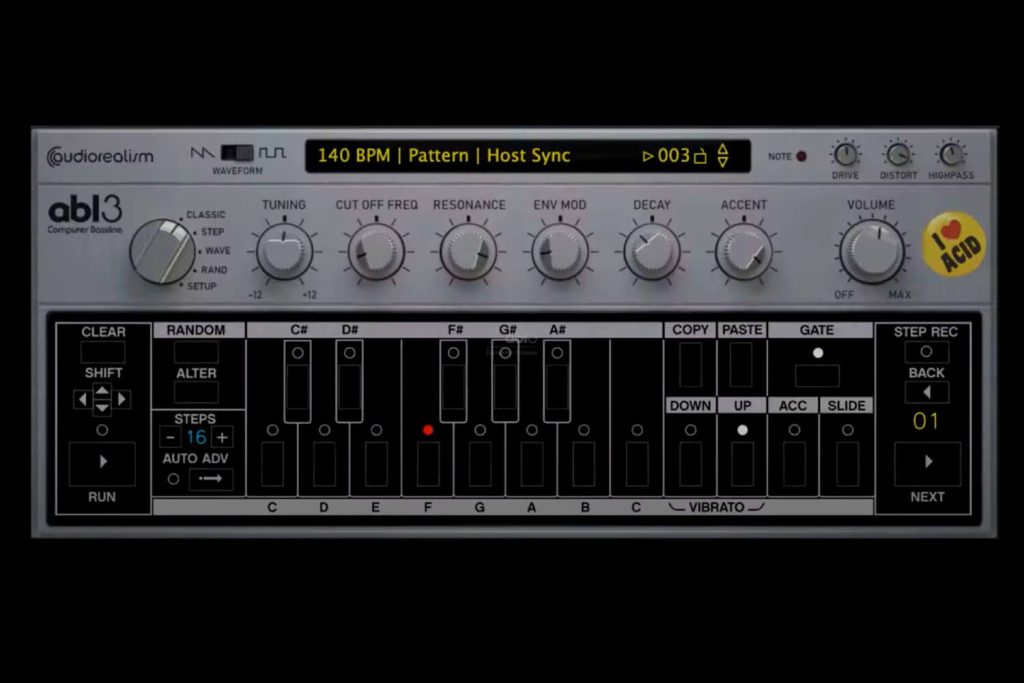Click the G white key
Viewport: 1024px width, 683px height.
[x=480, y=464]
